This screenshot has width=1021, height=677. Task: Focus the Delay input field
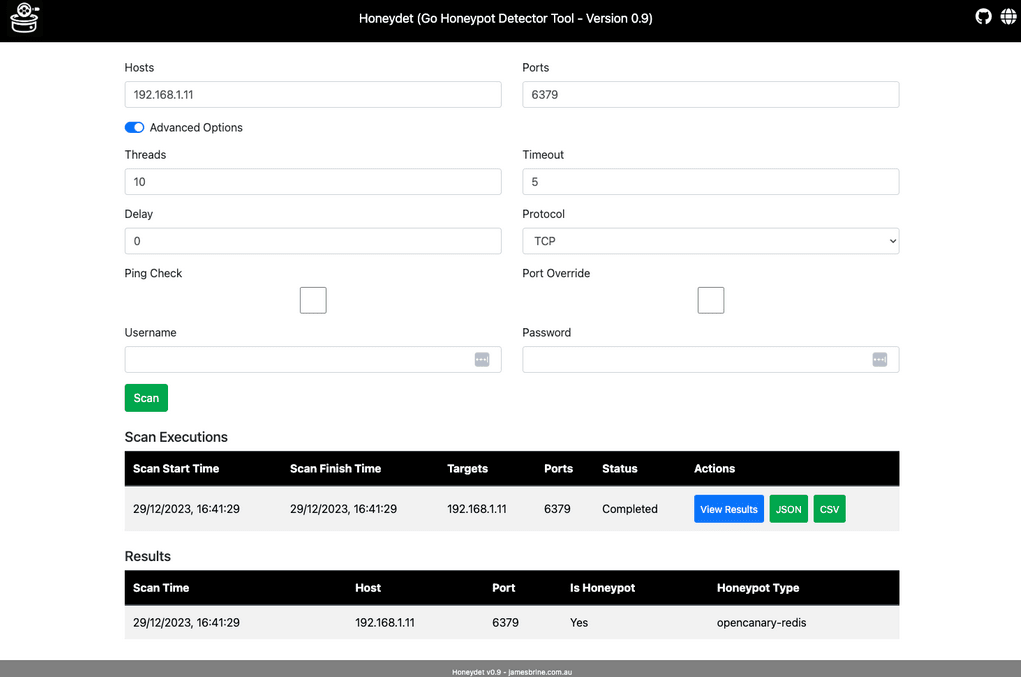[313, 241]
